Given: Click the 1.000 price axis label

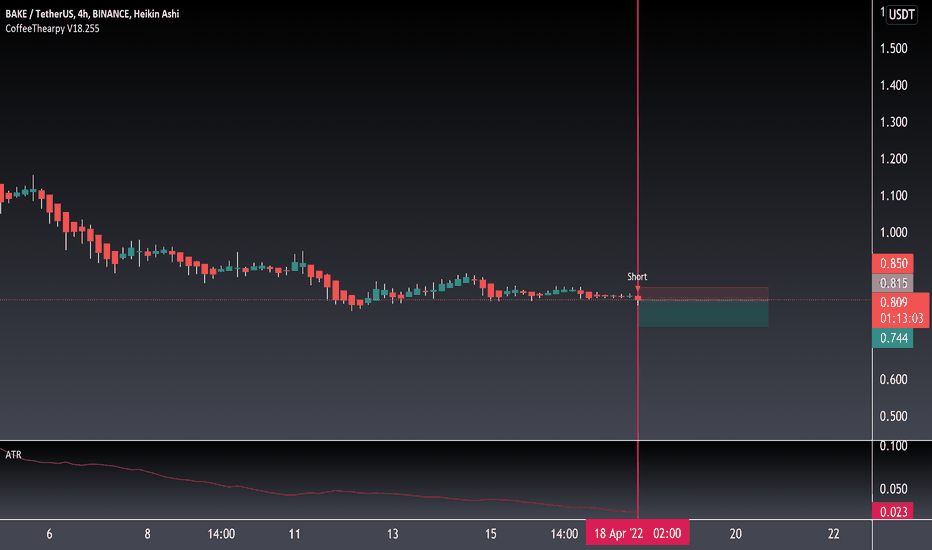Looking at the screenshot, I should [x=893, y=232].
